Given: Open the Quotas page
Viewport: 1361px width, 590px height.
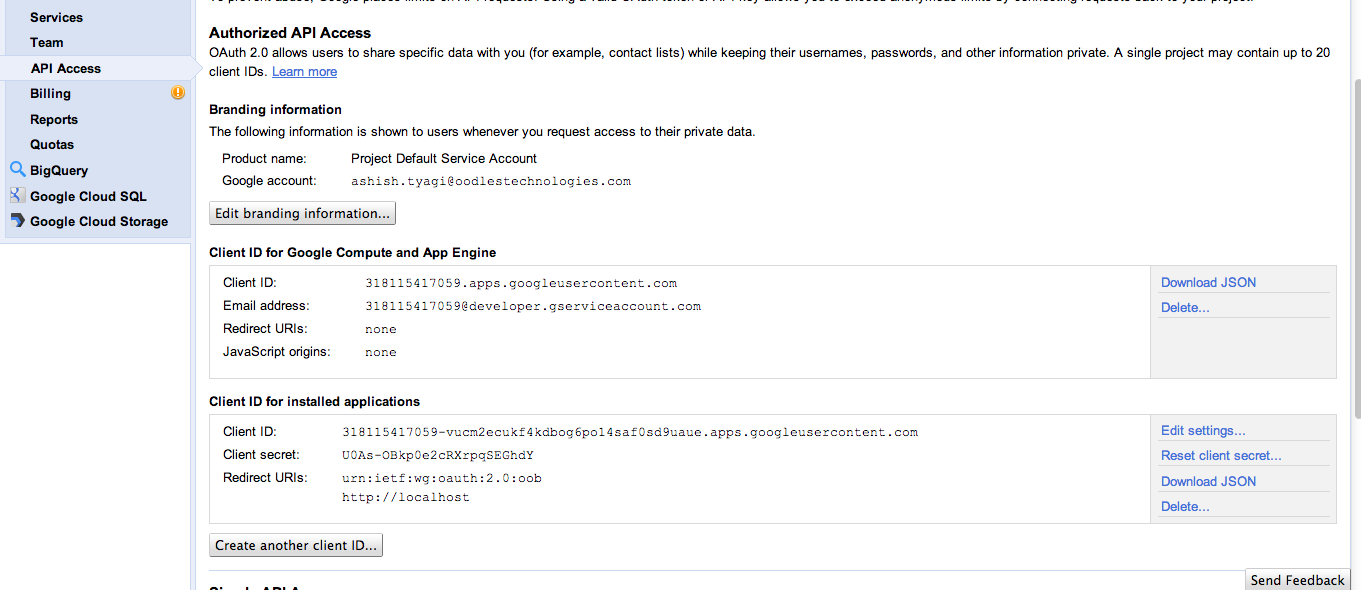Looking at the screenshot, I should 52,144.
